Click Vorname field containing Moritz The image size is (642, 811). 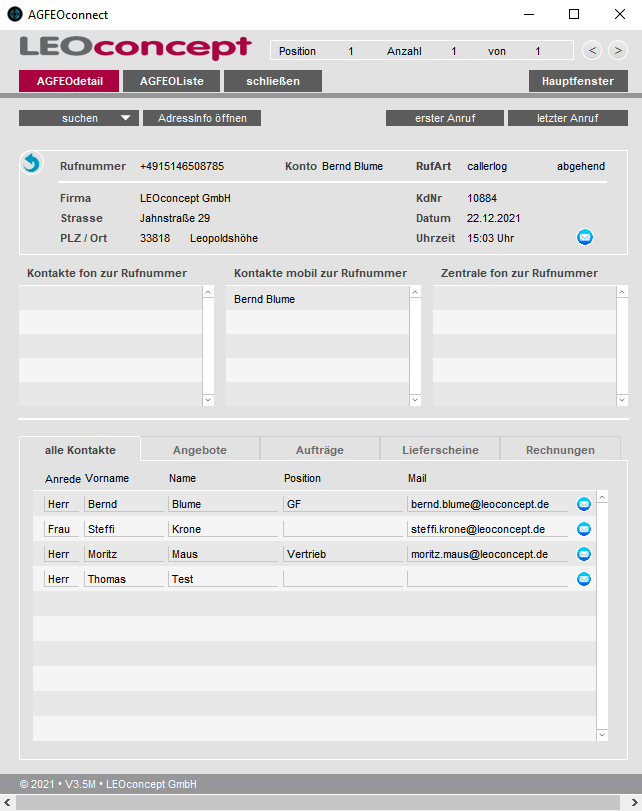point(124,554)
